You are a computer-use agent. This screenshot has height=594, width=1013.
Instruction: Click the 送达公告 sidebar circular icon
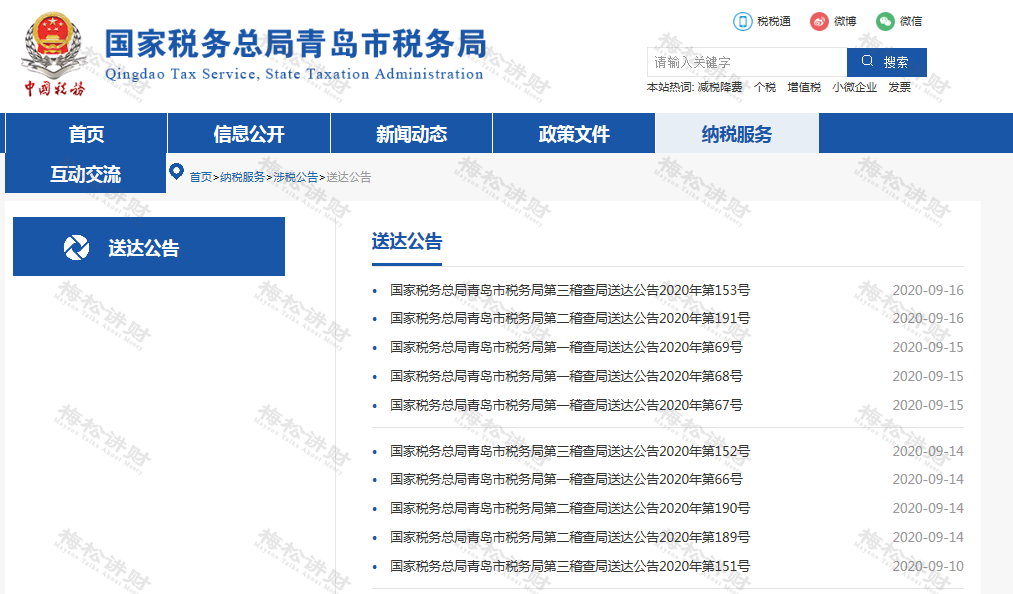pos(76,247)
